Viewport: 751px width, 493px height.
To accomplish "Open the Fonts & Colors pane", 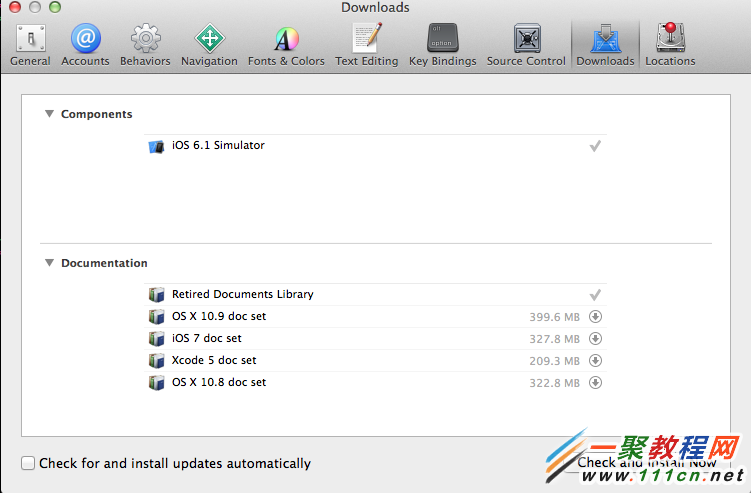I will 286,45.
